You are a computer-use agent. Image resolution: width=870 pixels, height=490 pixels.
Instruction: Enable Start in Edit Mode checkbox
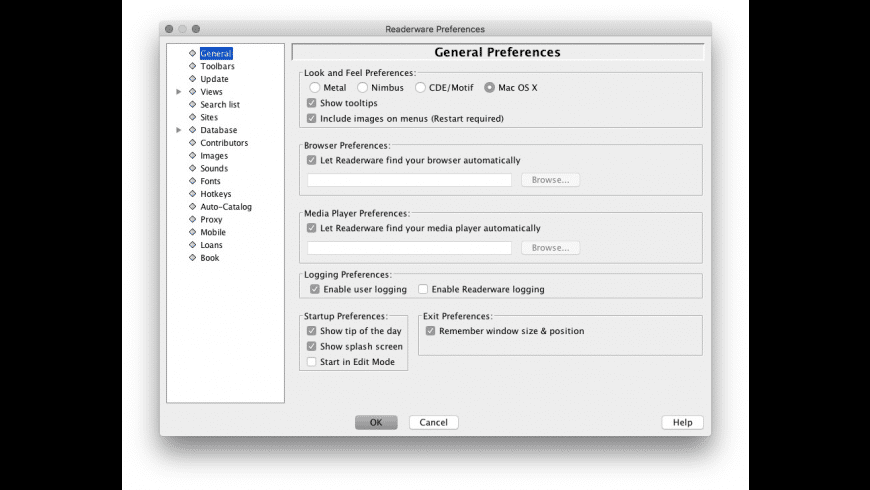311,362
